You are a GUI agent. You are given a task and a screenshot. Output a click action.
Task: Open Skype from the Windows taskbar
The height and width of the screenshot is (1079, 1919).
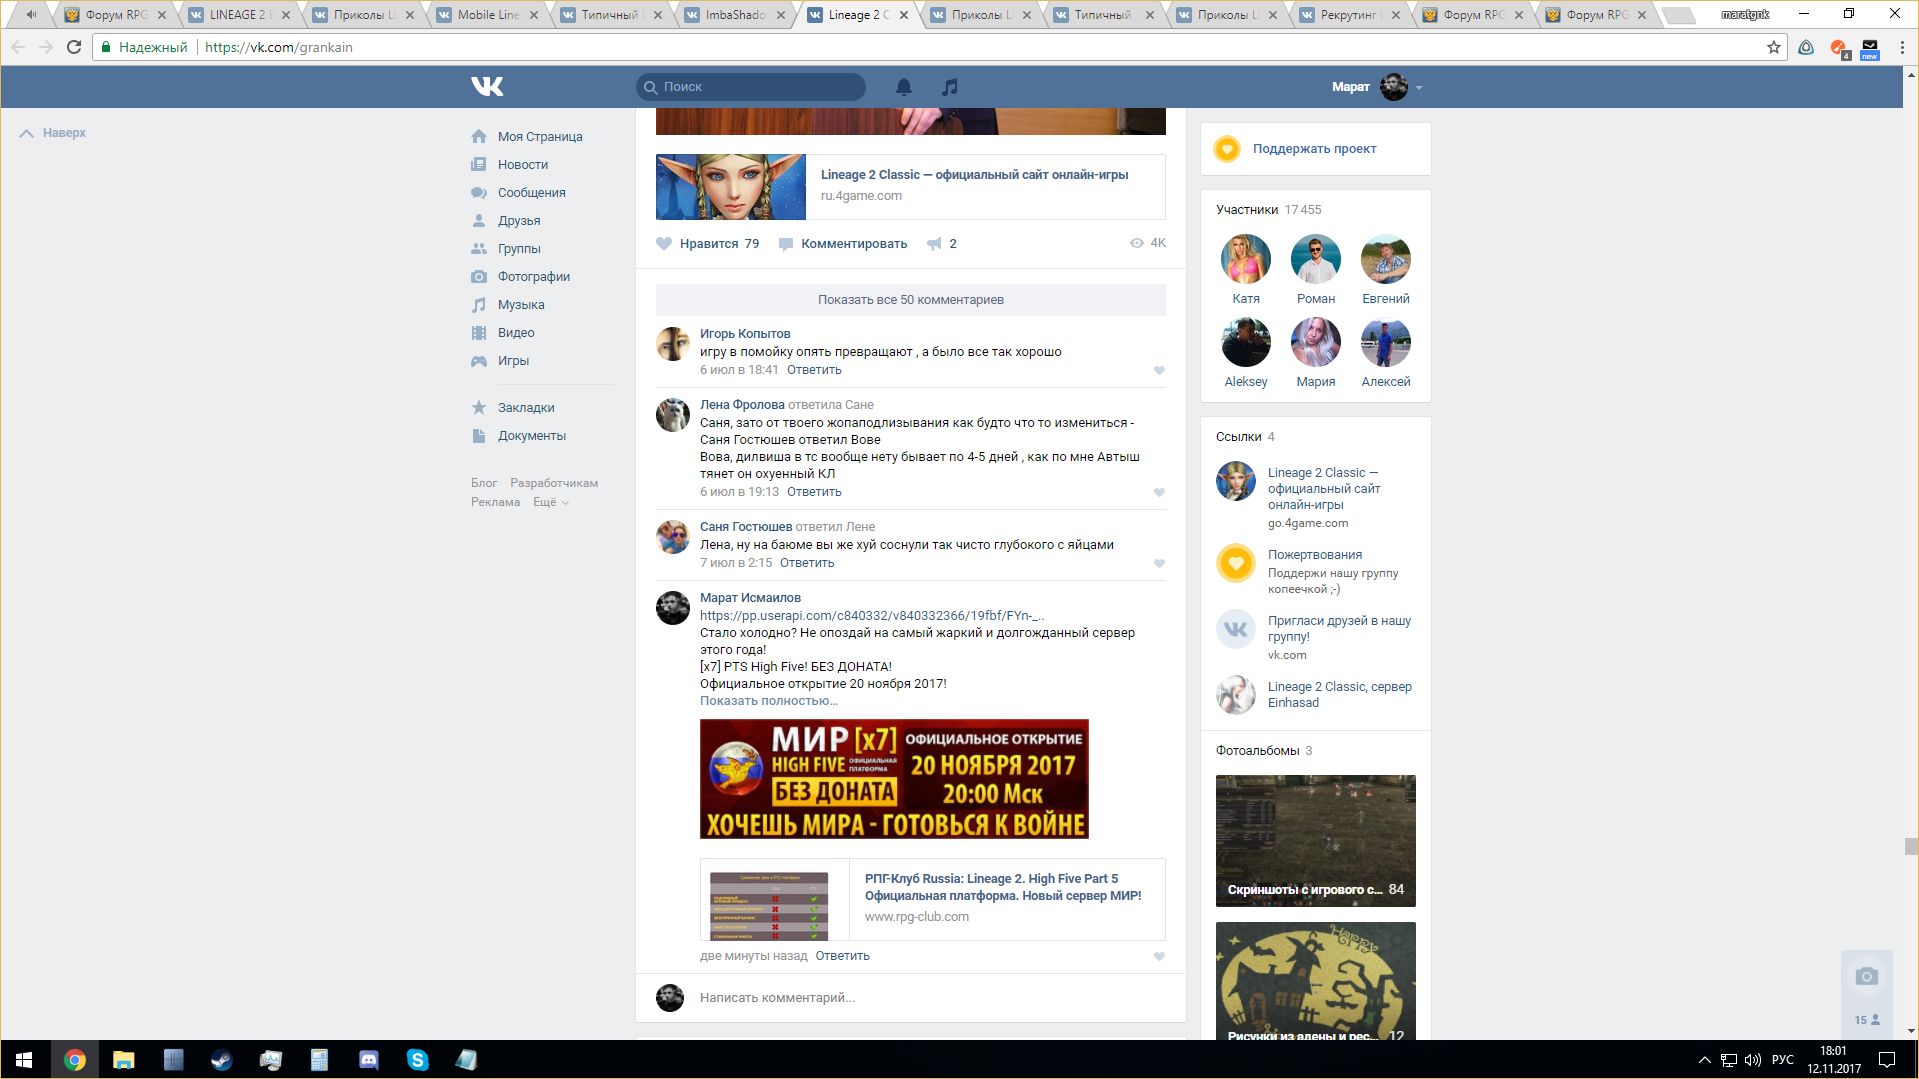point(417,1059)
